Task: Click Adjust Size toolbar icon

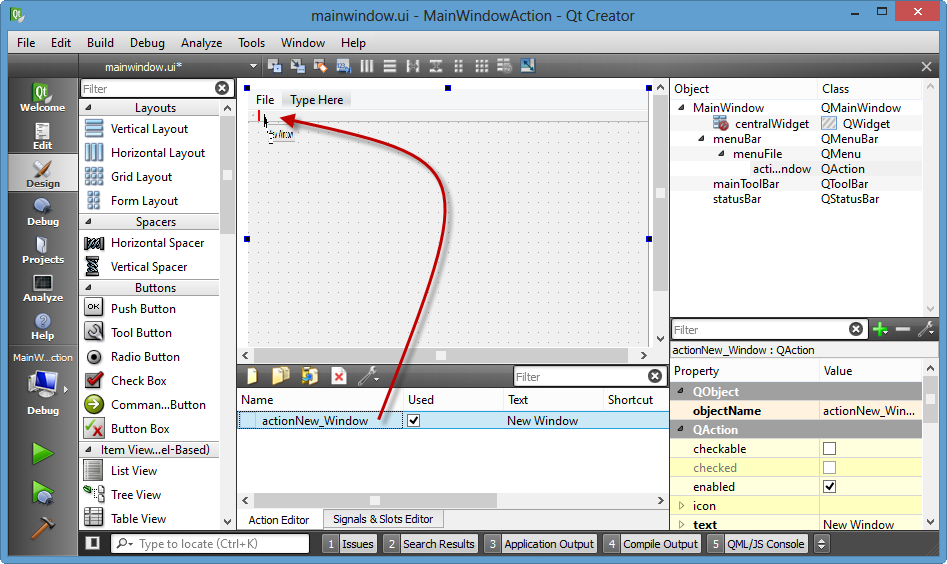Action: (527, 66)
